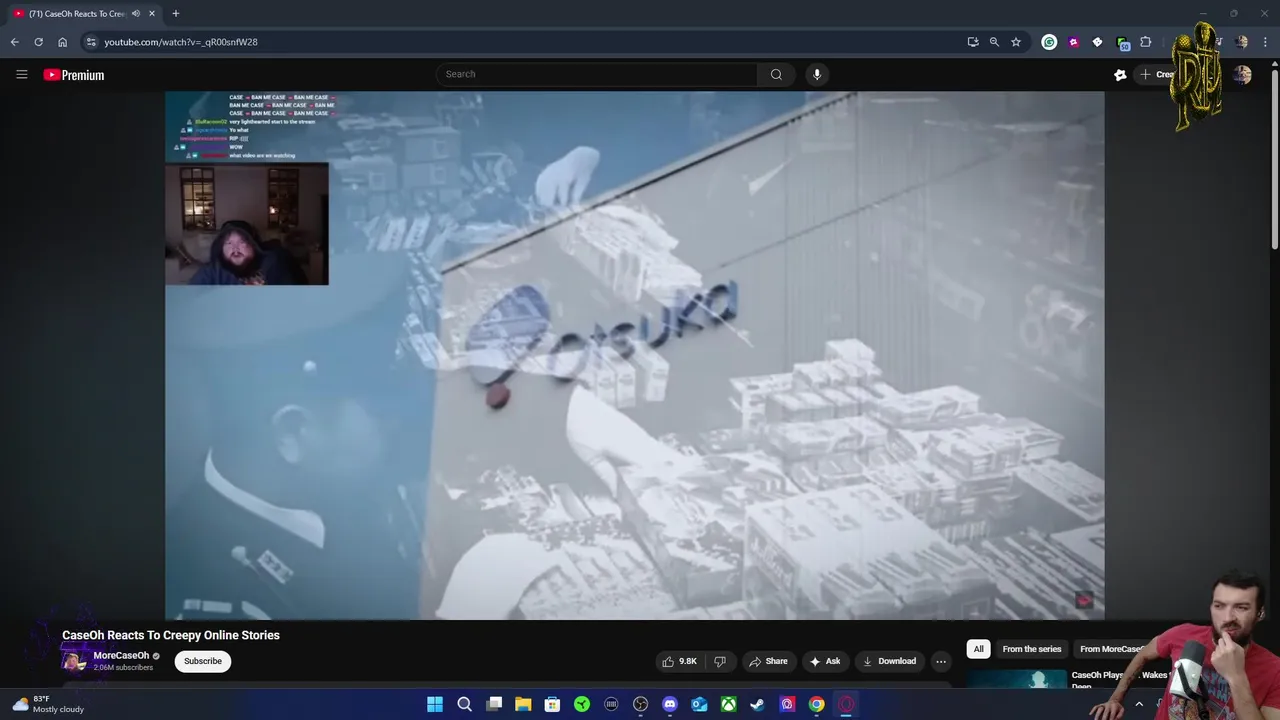This screenshot has height=720, width=1280.
Task: Open Microsoft Store from the taskbar
Action: pos(552,704)
